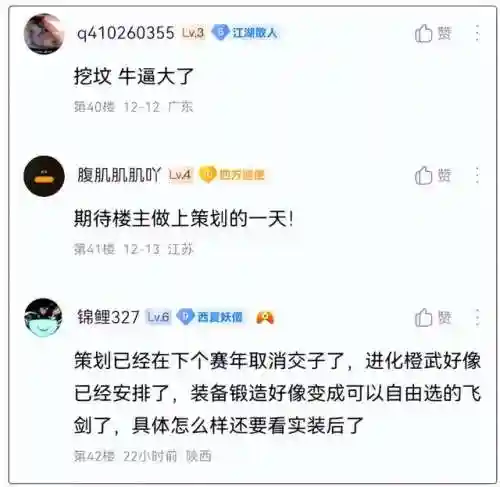Open the black avatar of 腹肌肌肌吖
Image resolution: width=500 pixels, height=487 pixels.
coord(44,176)
